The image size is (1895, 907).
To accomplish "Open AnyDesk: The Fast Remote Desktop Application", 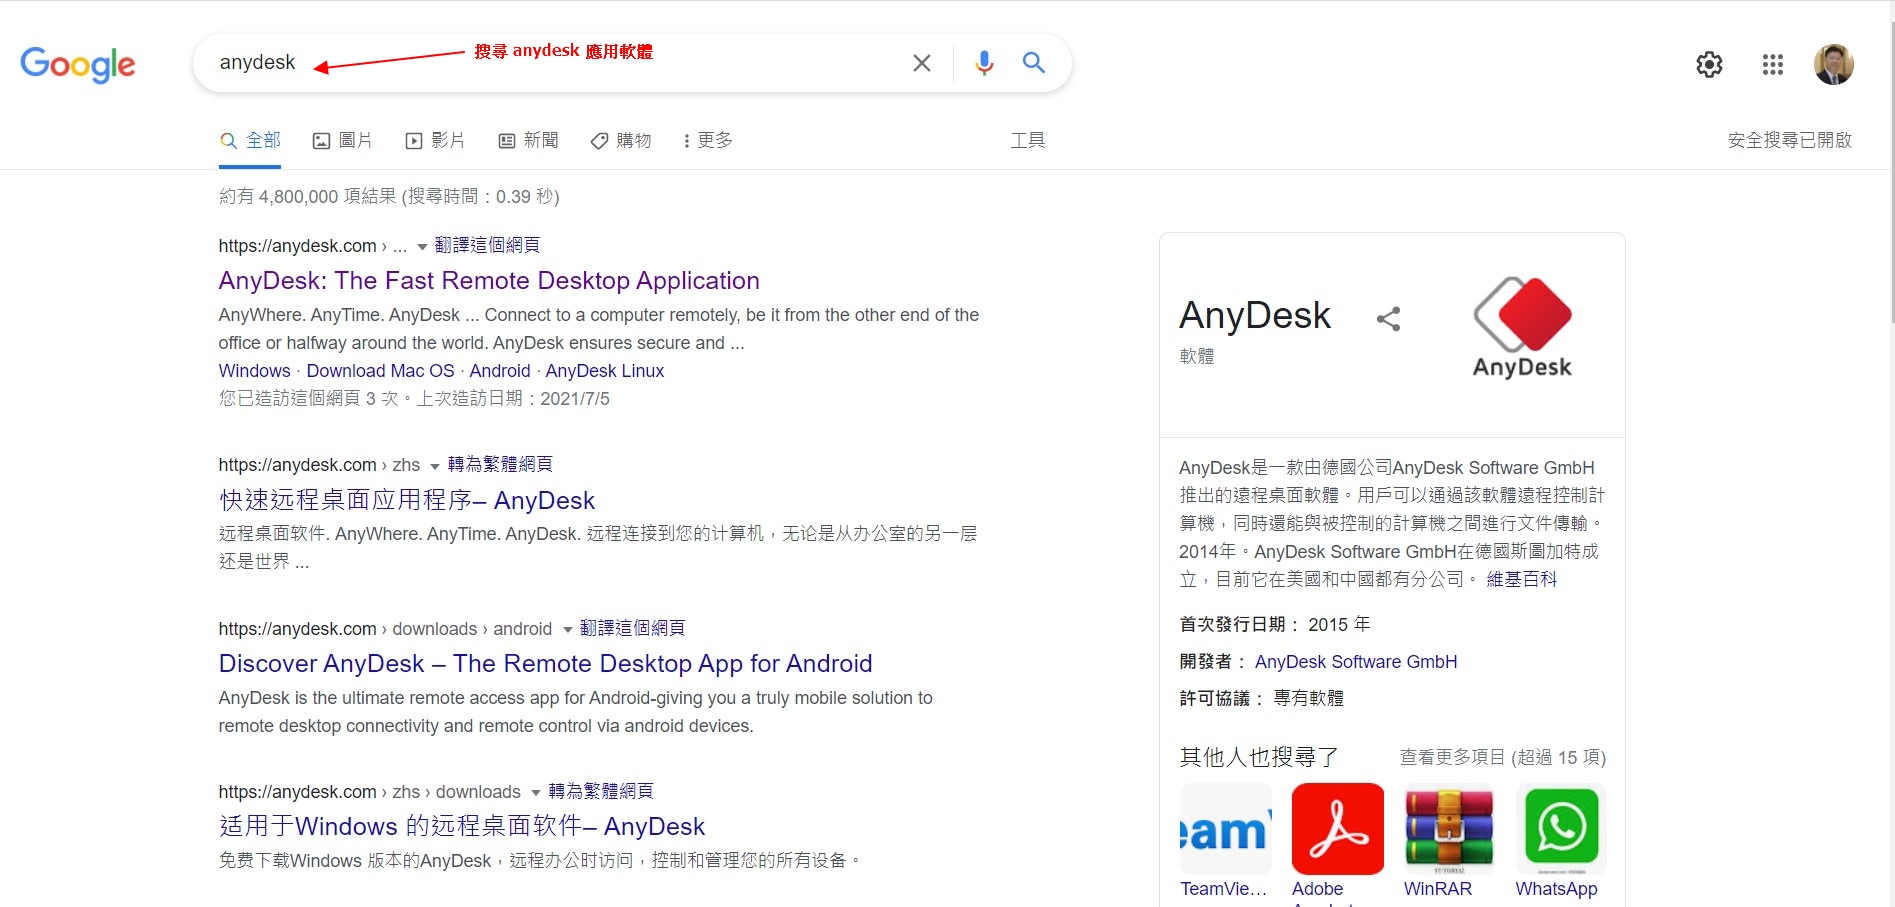I will [x=489, y=280].
